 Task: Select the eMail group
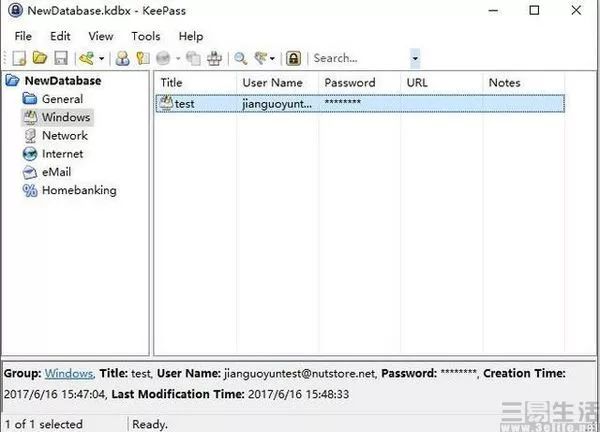tap(56, 172)
